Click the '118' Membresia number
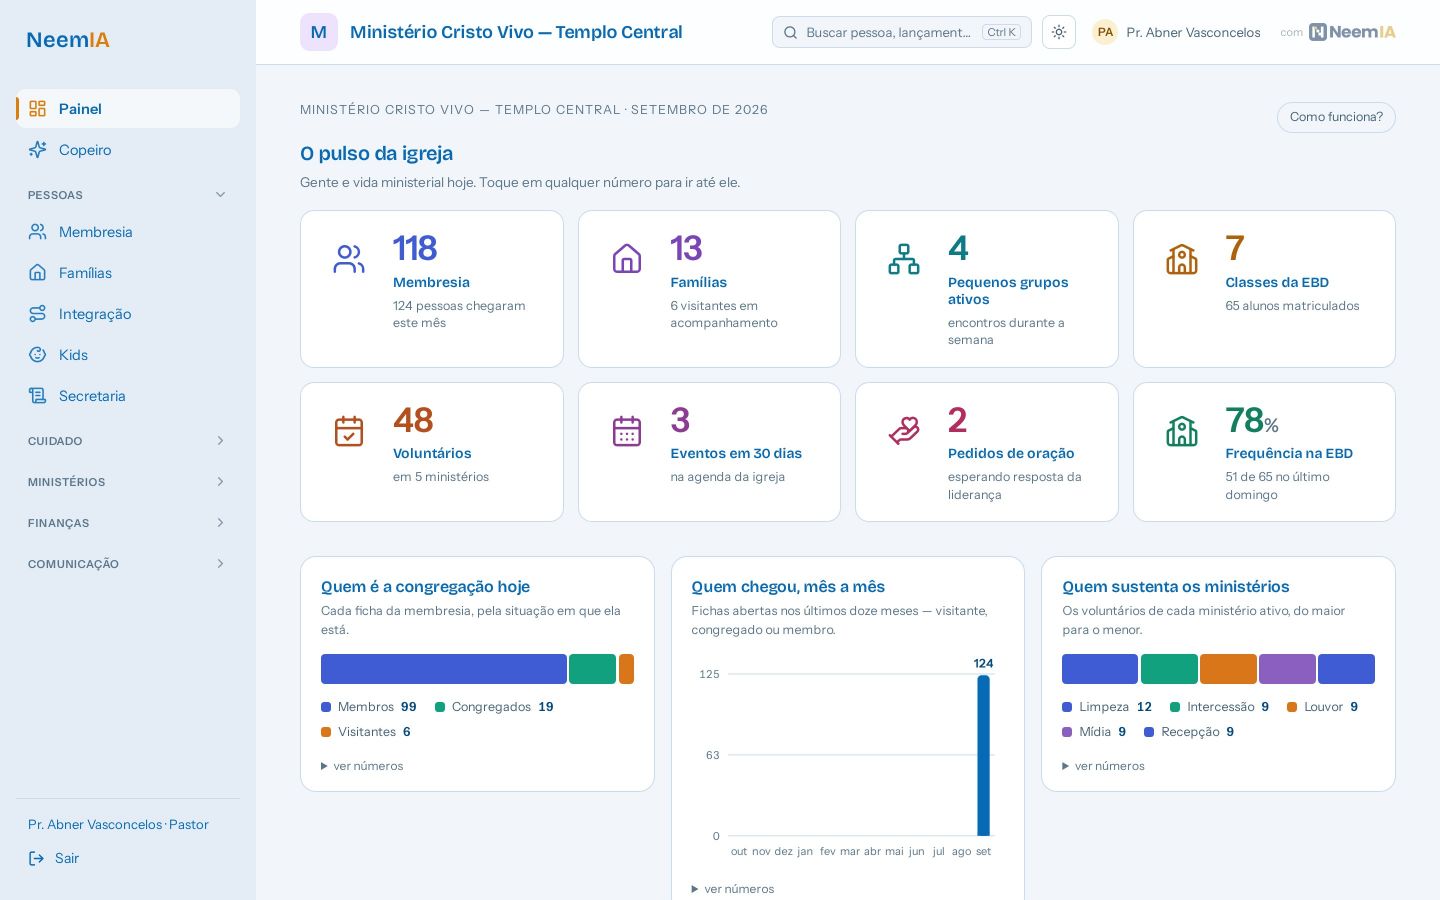Viewport: 1440px width, 900px height. (x=415, y=248)
